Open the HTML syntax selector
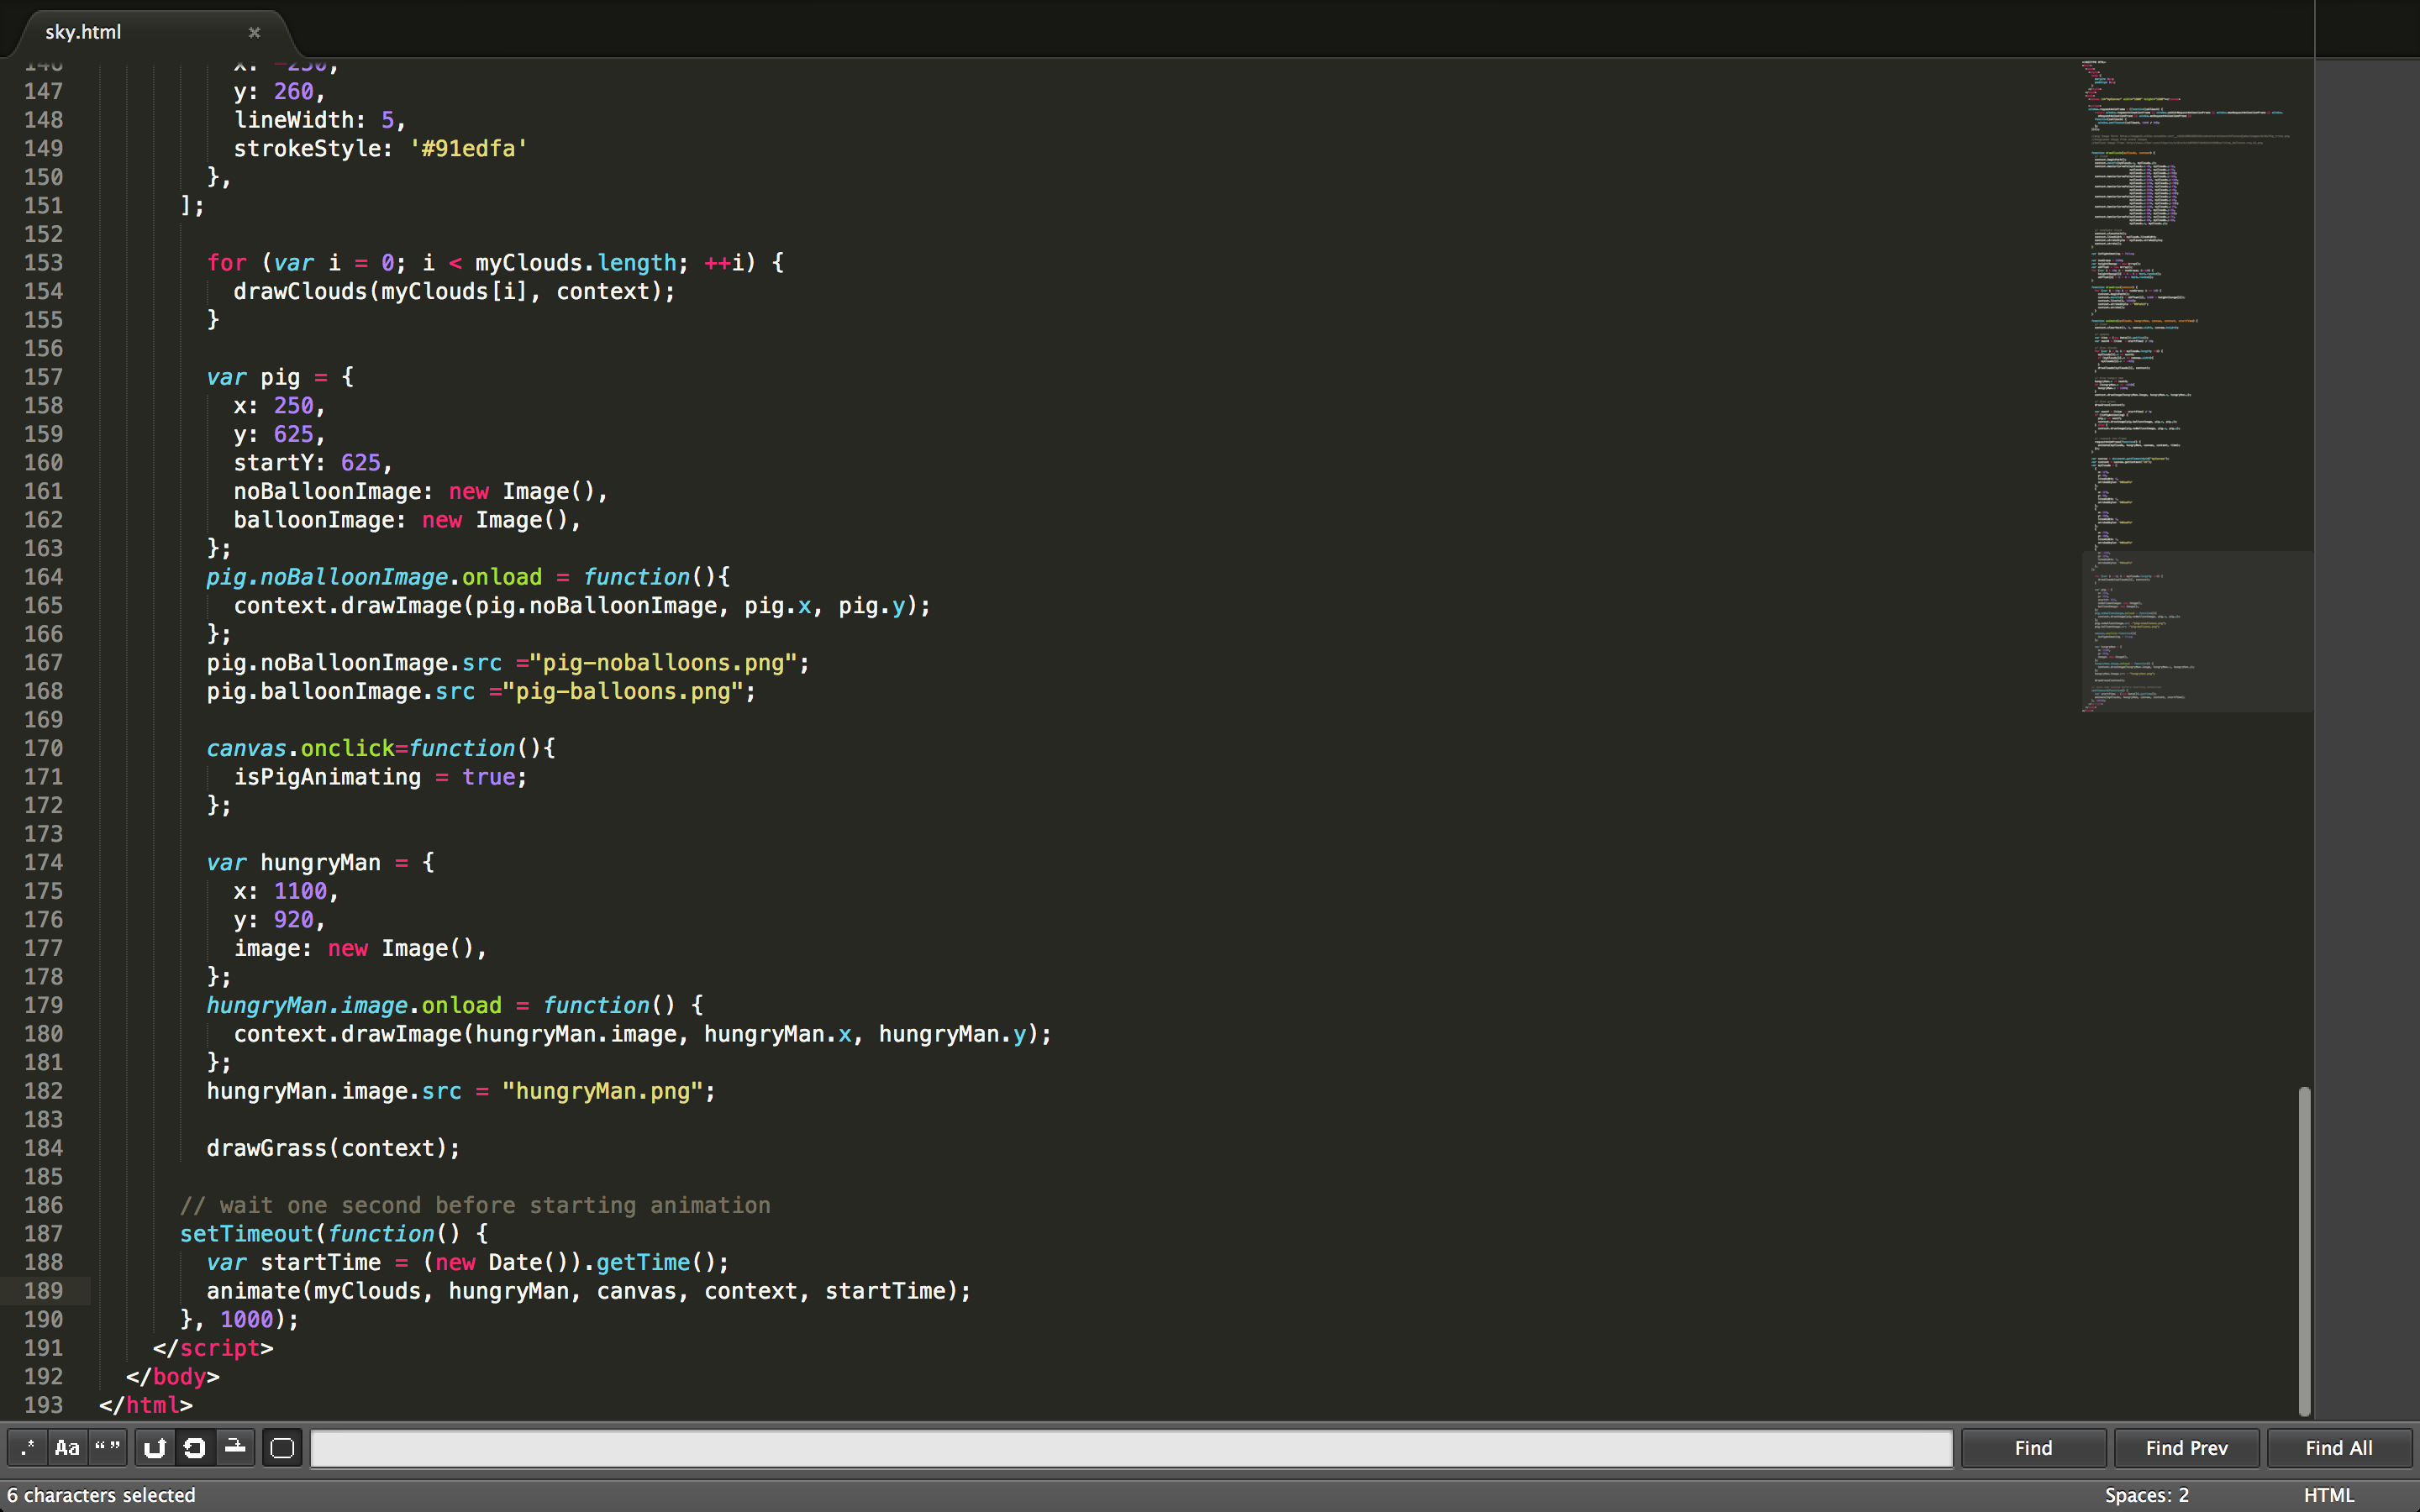The width and height of the screenshot is (2420, 1512). 2329,1494
